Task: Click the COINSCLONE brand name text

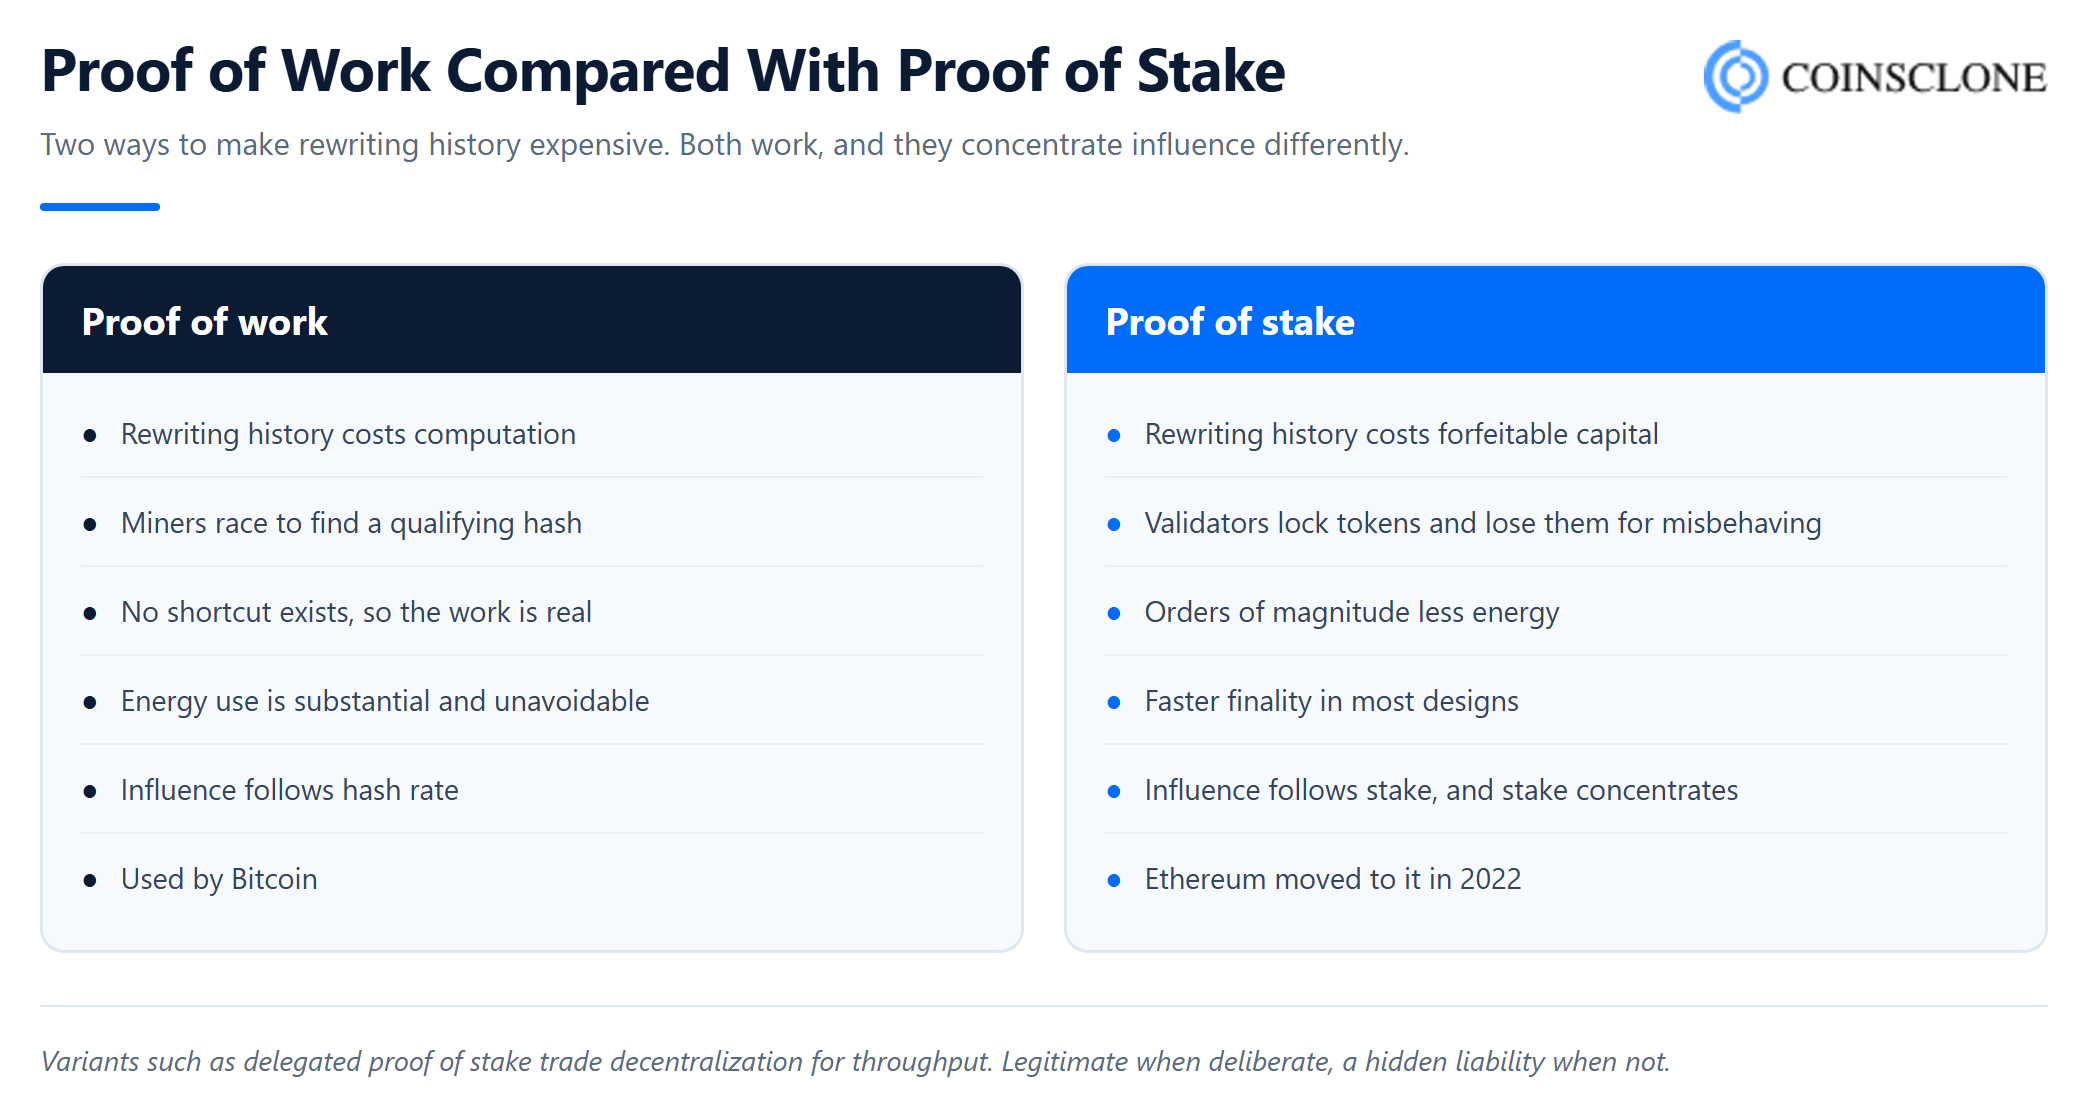Action: coord(1914,78)
